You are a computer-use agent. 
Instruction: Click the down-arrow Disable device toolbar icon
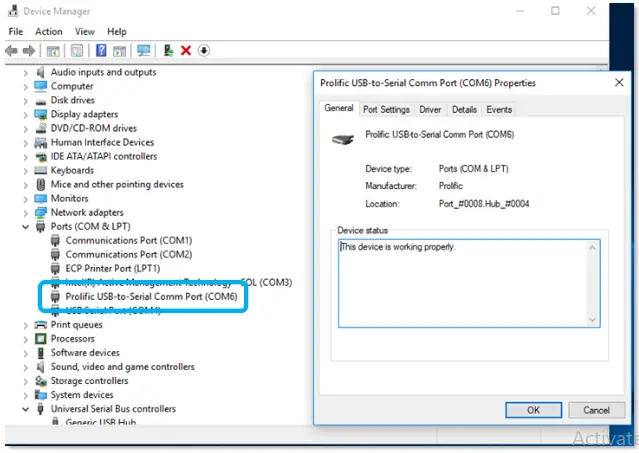click(x=204, y=51)
